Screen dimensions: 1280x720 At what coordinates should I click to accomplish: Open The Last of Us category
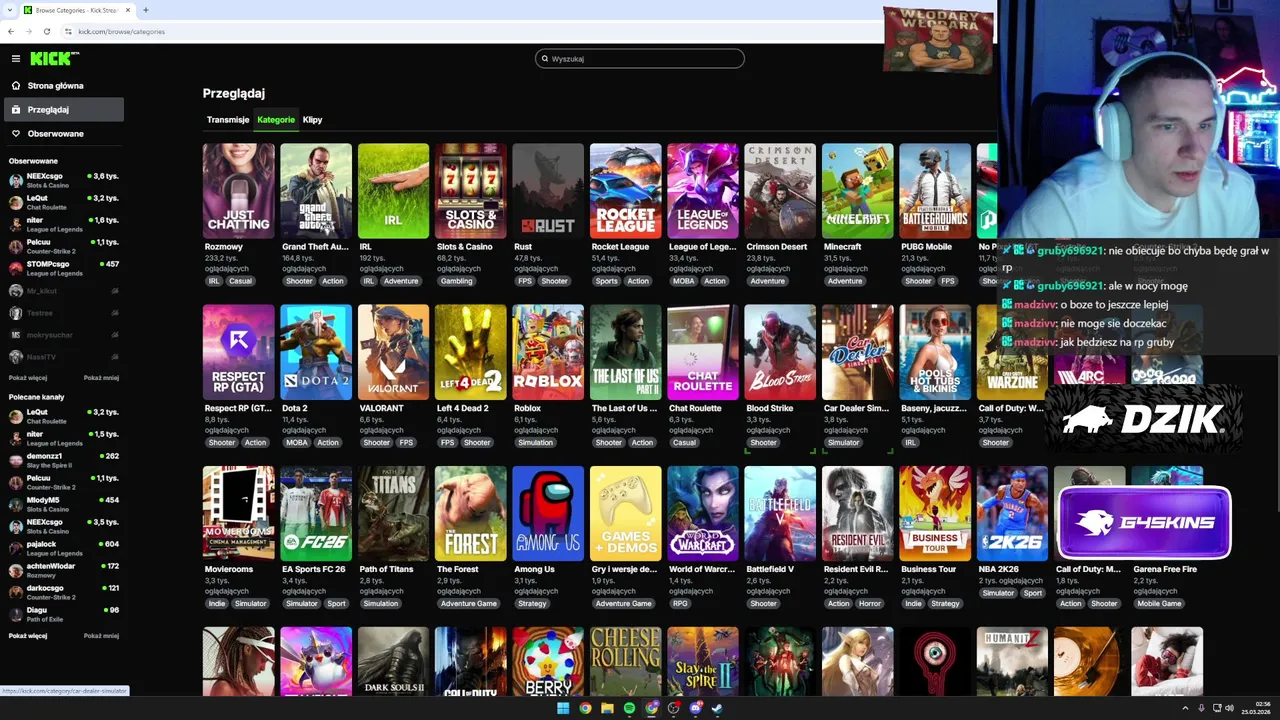point(625,352)
